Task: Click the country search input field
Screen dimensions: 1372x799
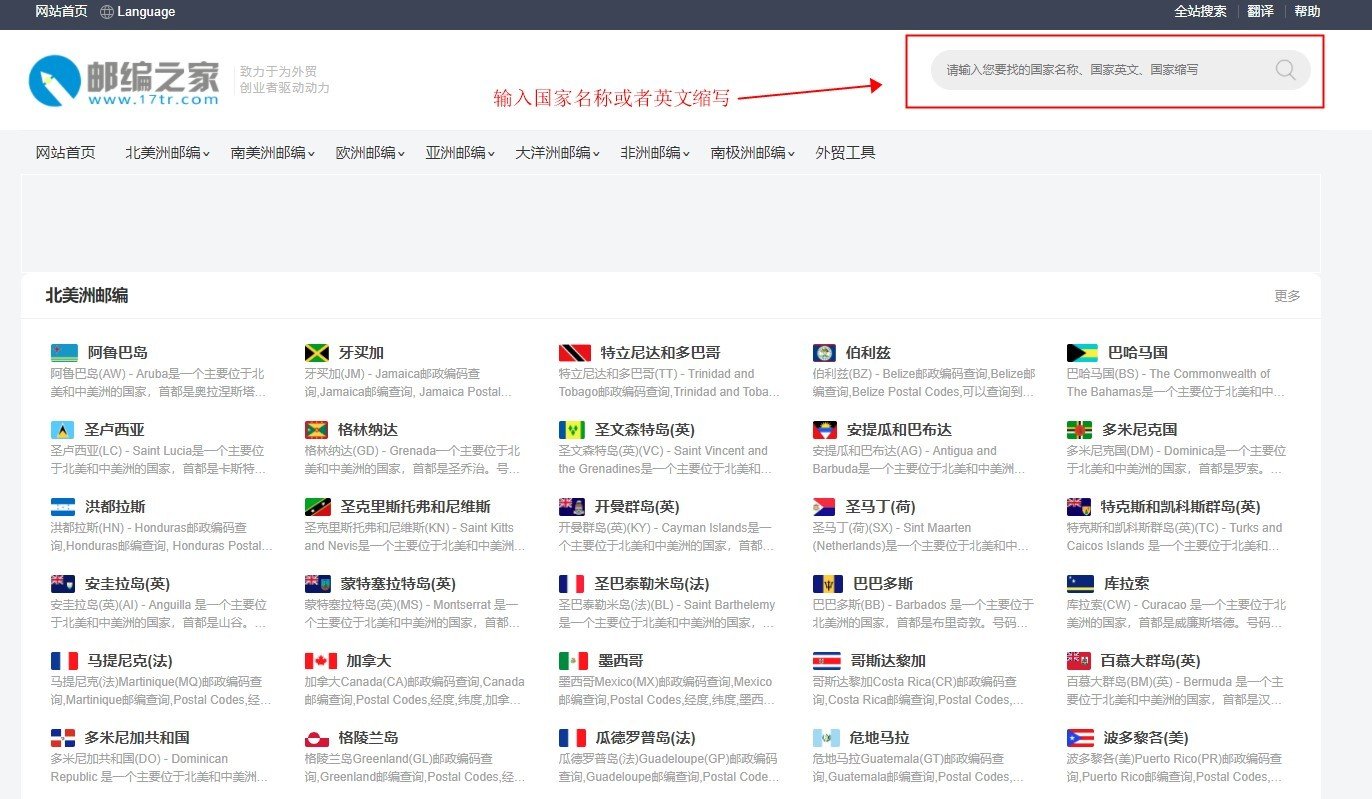Action: (1100, 70)
